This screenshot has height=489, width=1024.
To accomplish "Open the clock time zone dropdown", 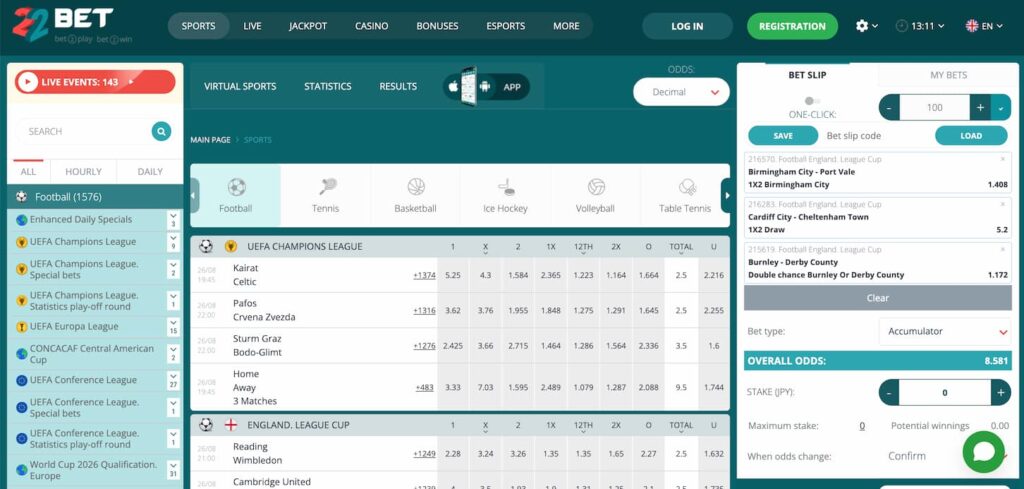I will click(x=920, y=26).
